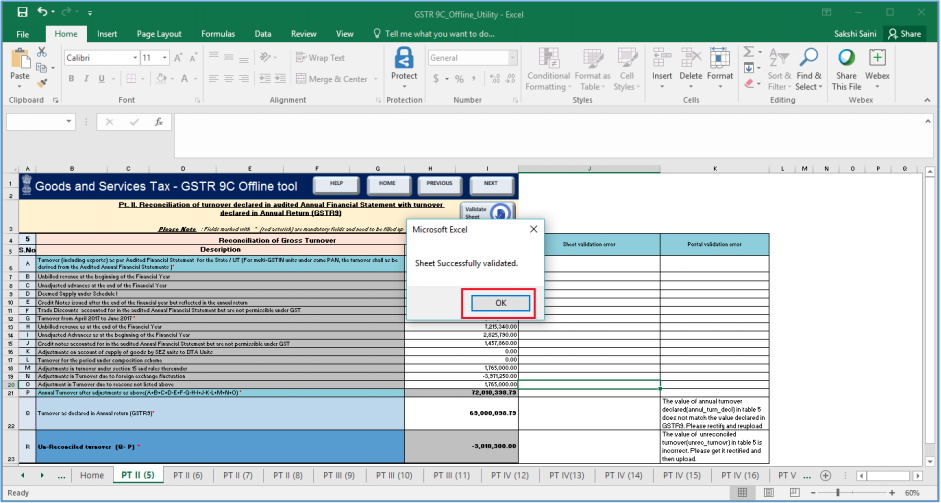Viewport: 941px width, 503px height.
Task: Click the Font Color A swatch
Action: [185, 79]
